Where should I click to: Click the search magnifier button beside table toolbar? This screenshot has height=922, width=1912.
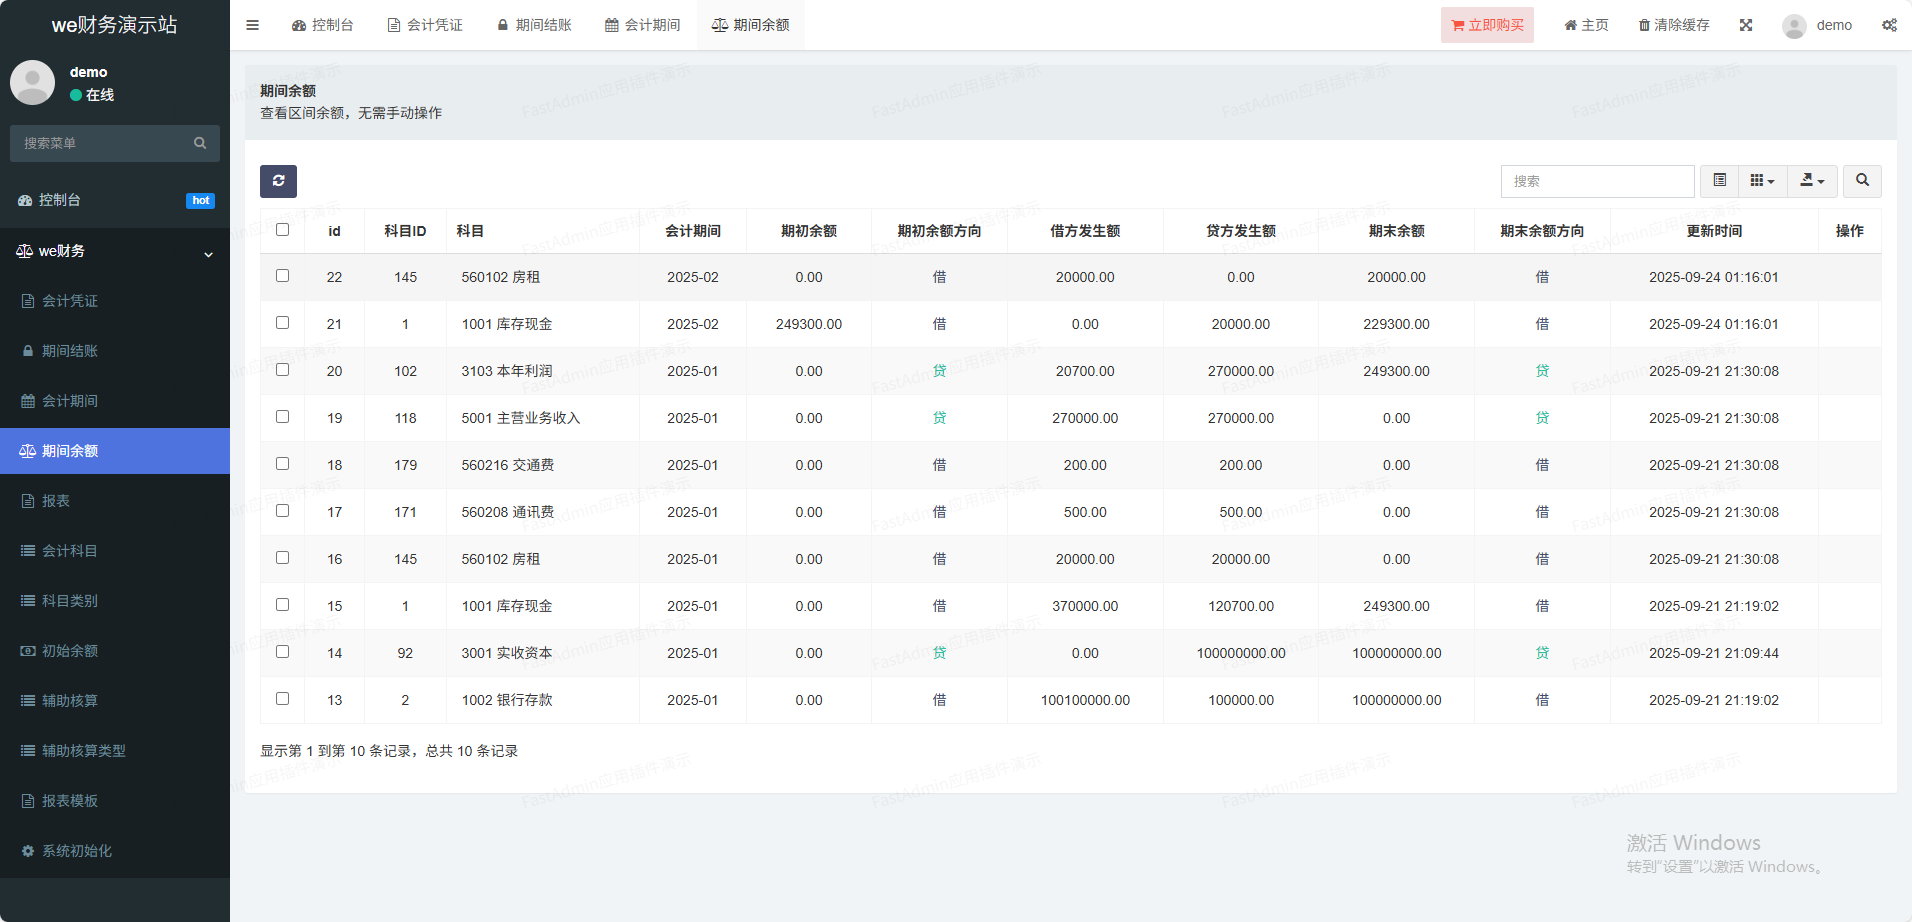click(x=1862, y=181)
